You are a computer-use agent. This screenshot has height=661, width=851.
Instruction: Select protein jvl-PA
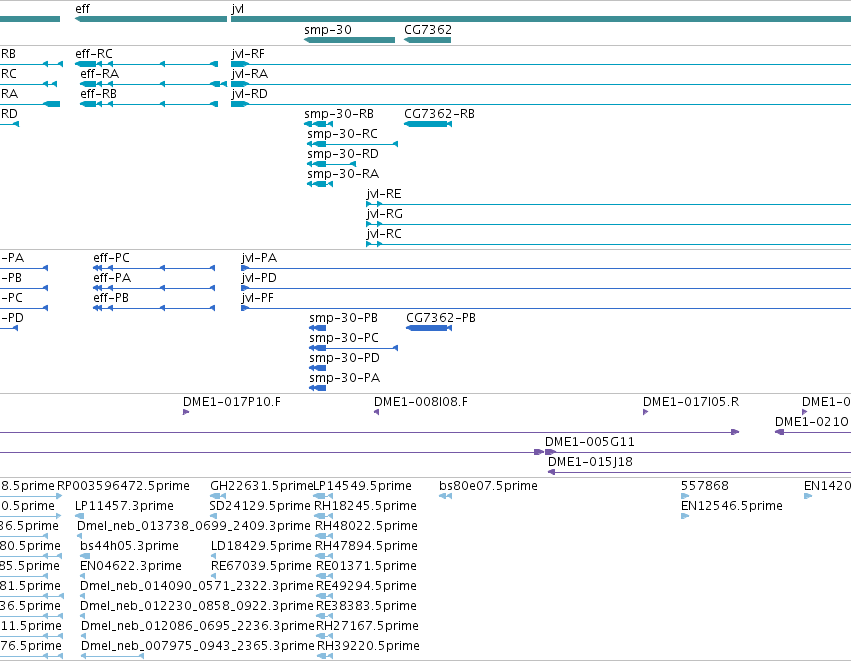(546, 268)
